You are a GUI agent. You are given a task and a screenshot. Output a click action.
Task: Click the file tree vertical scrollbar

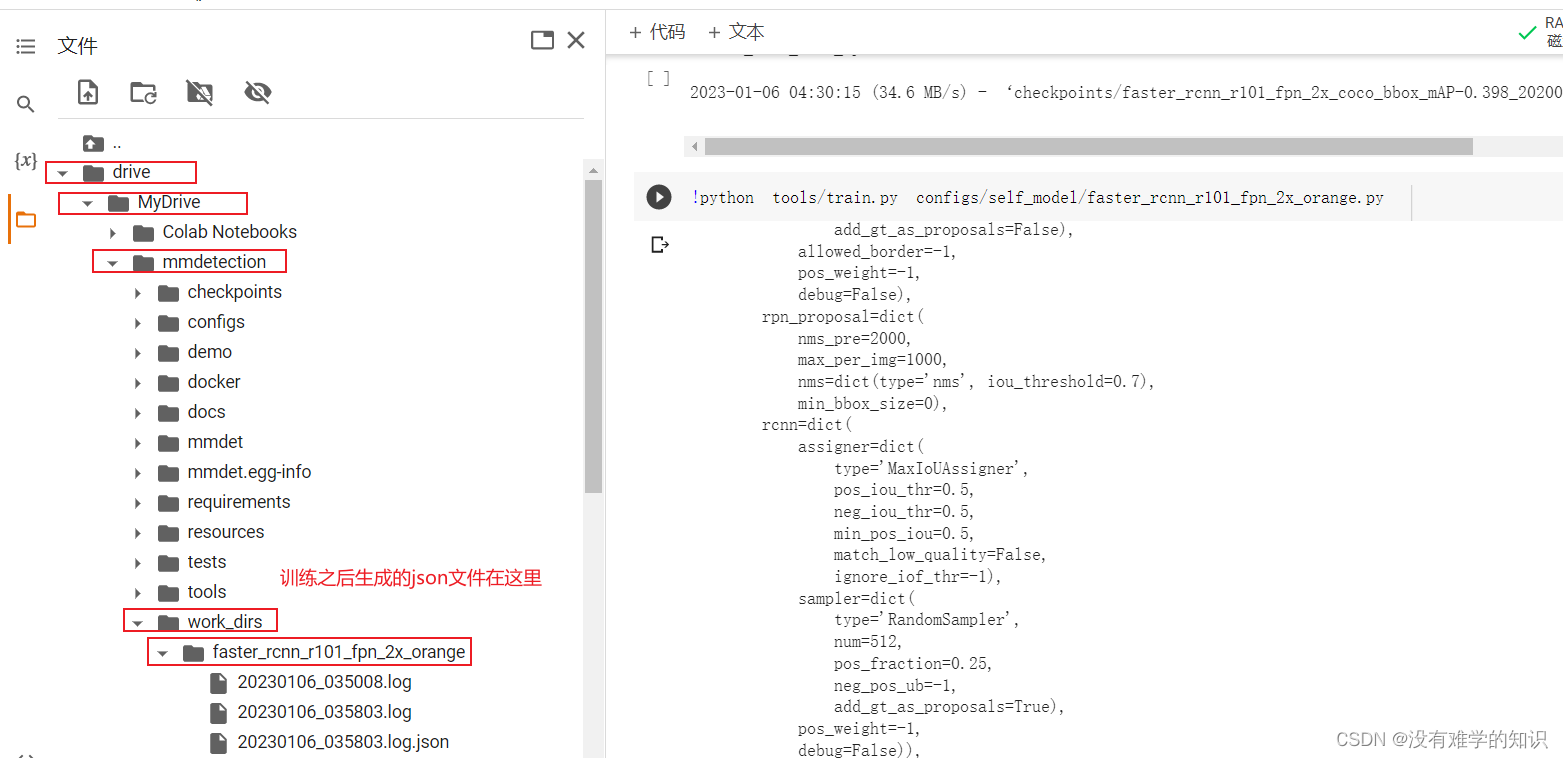(x=593, y=336)
